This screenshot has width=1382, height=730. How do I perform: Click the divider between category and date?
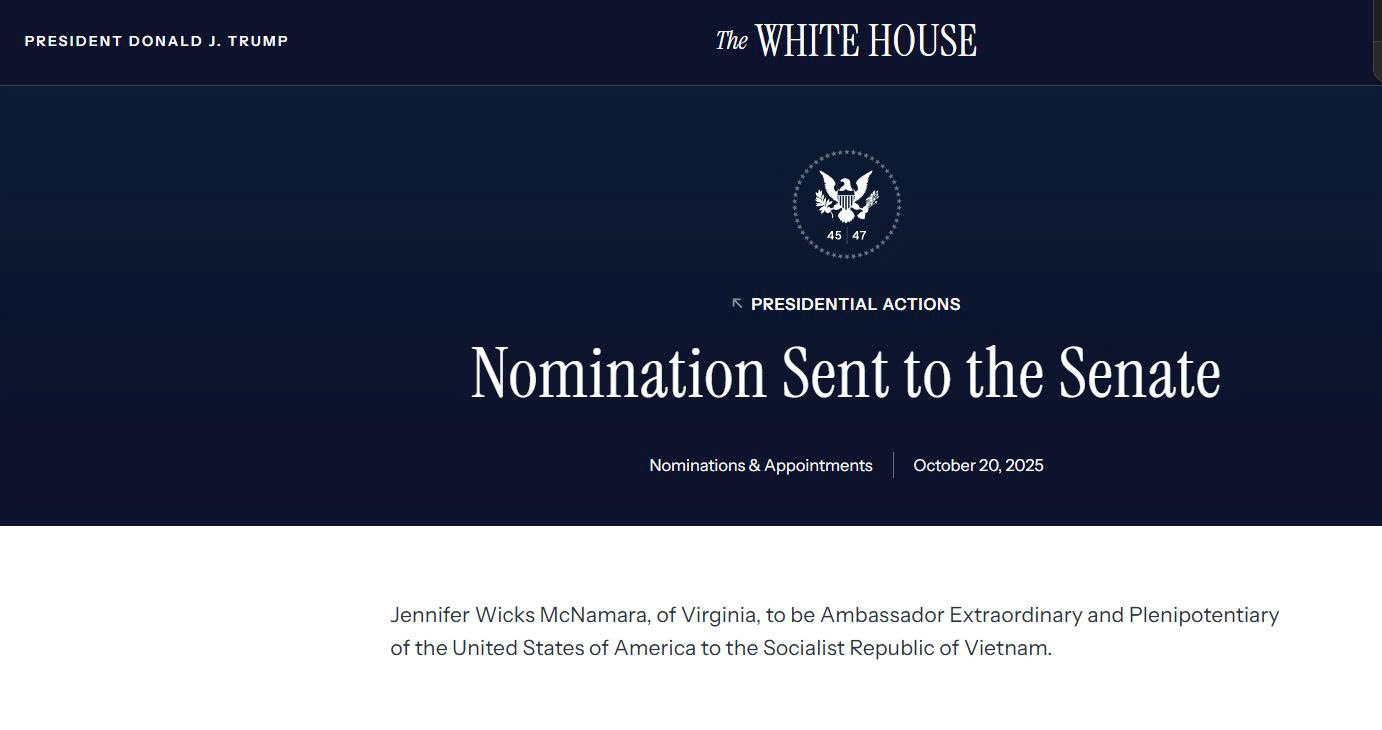click(x=893, y=465)
